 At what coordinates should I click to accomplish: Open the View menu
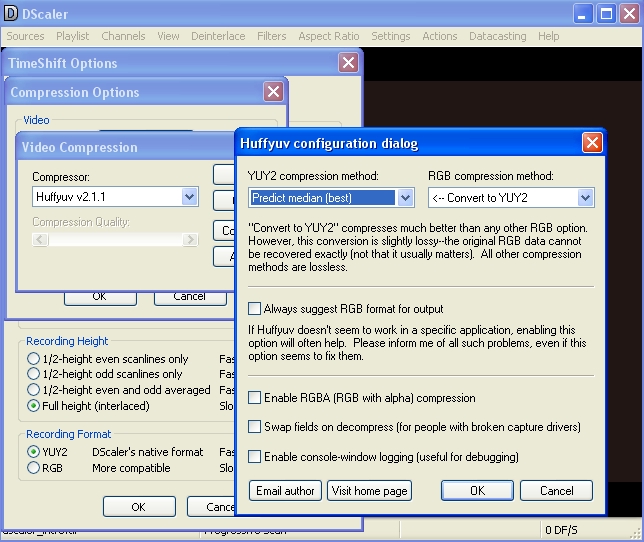point(168,36)
